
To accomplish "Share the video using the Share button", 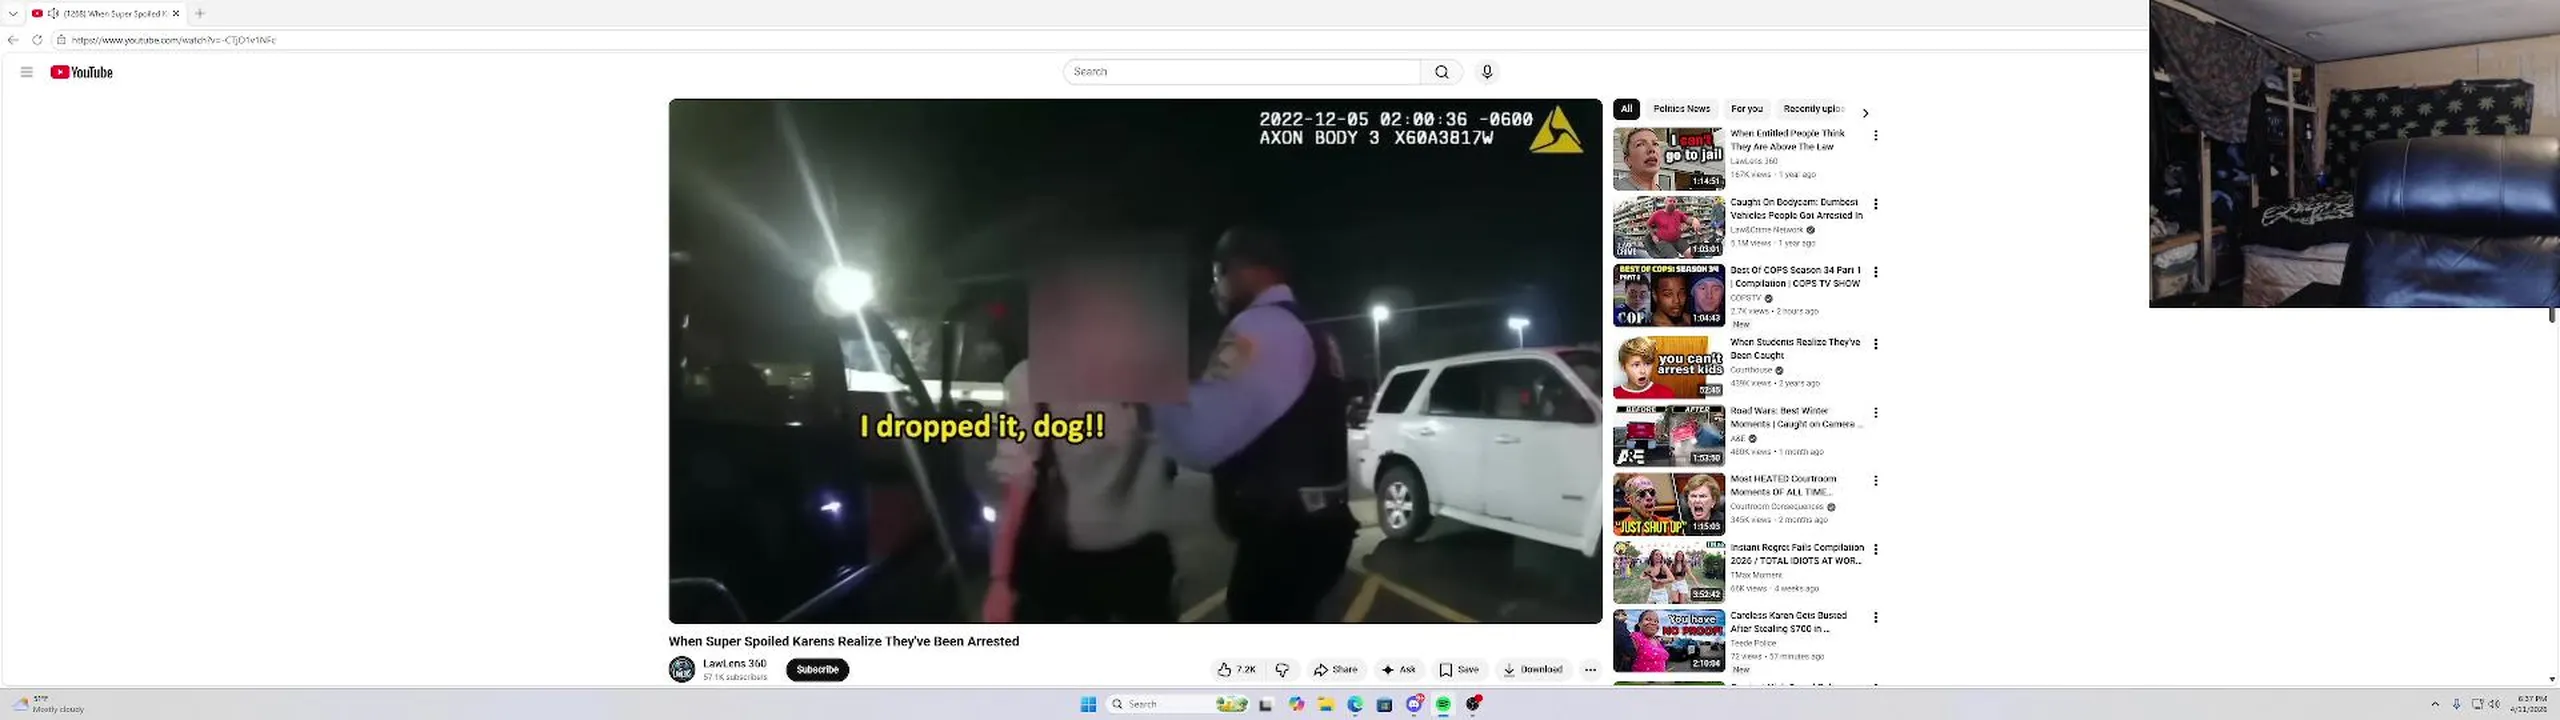I will (x=1336, y=670).
